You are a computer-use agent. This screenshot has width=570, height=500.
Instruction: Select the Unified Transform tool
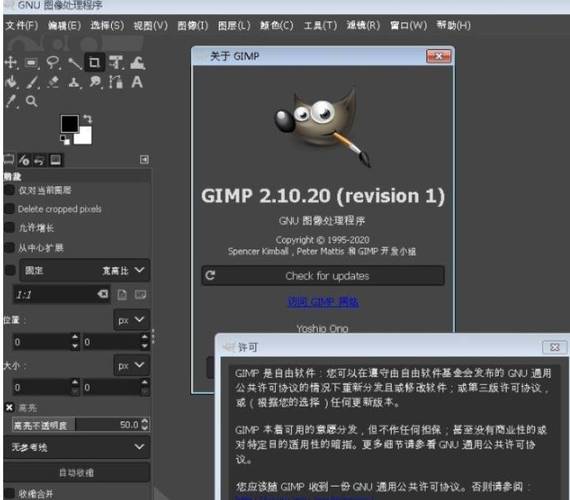point(116,63)
